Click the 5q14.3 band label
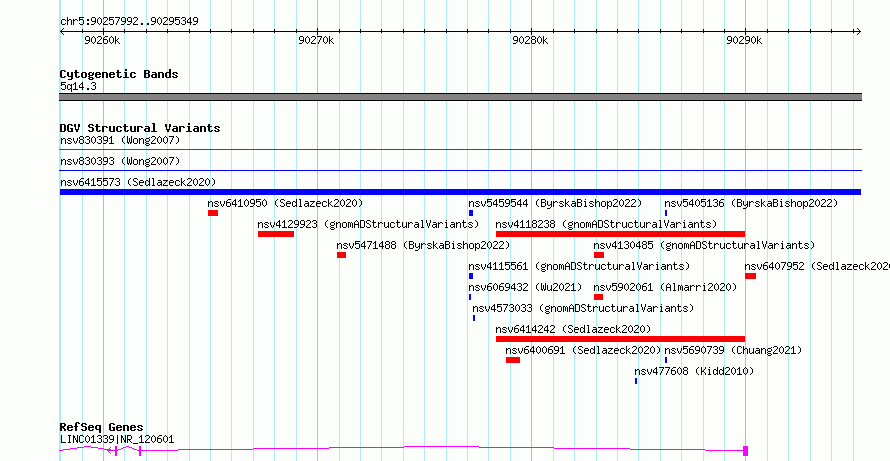Image resolution: width=890 pixels, height=461 pixels. click(x=78, y=86)
